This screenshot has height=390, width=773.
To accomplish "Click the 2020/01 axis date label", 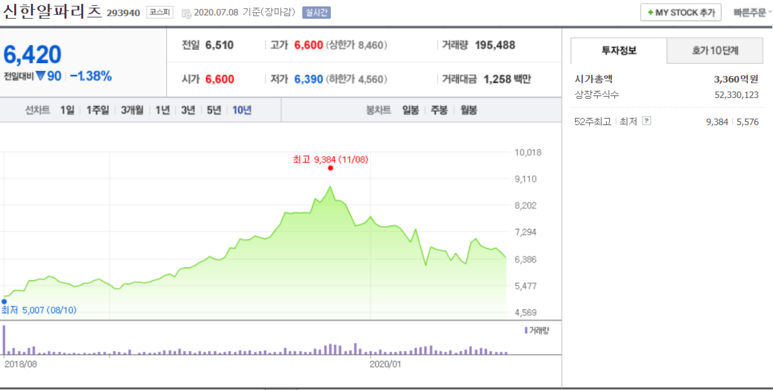I will pos(386,364).
